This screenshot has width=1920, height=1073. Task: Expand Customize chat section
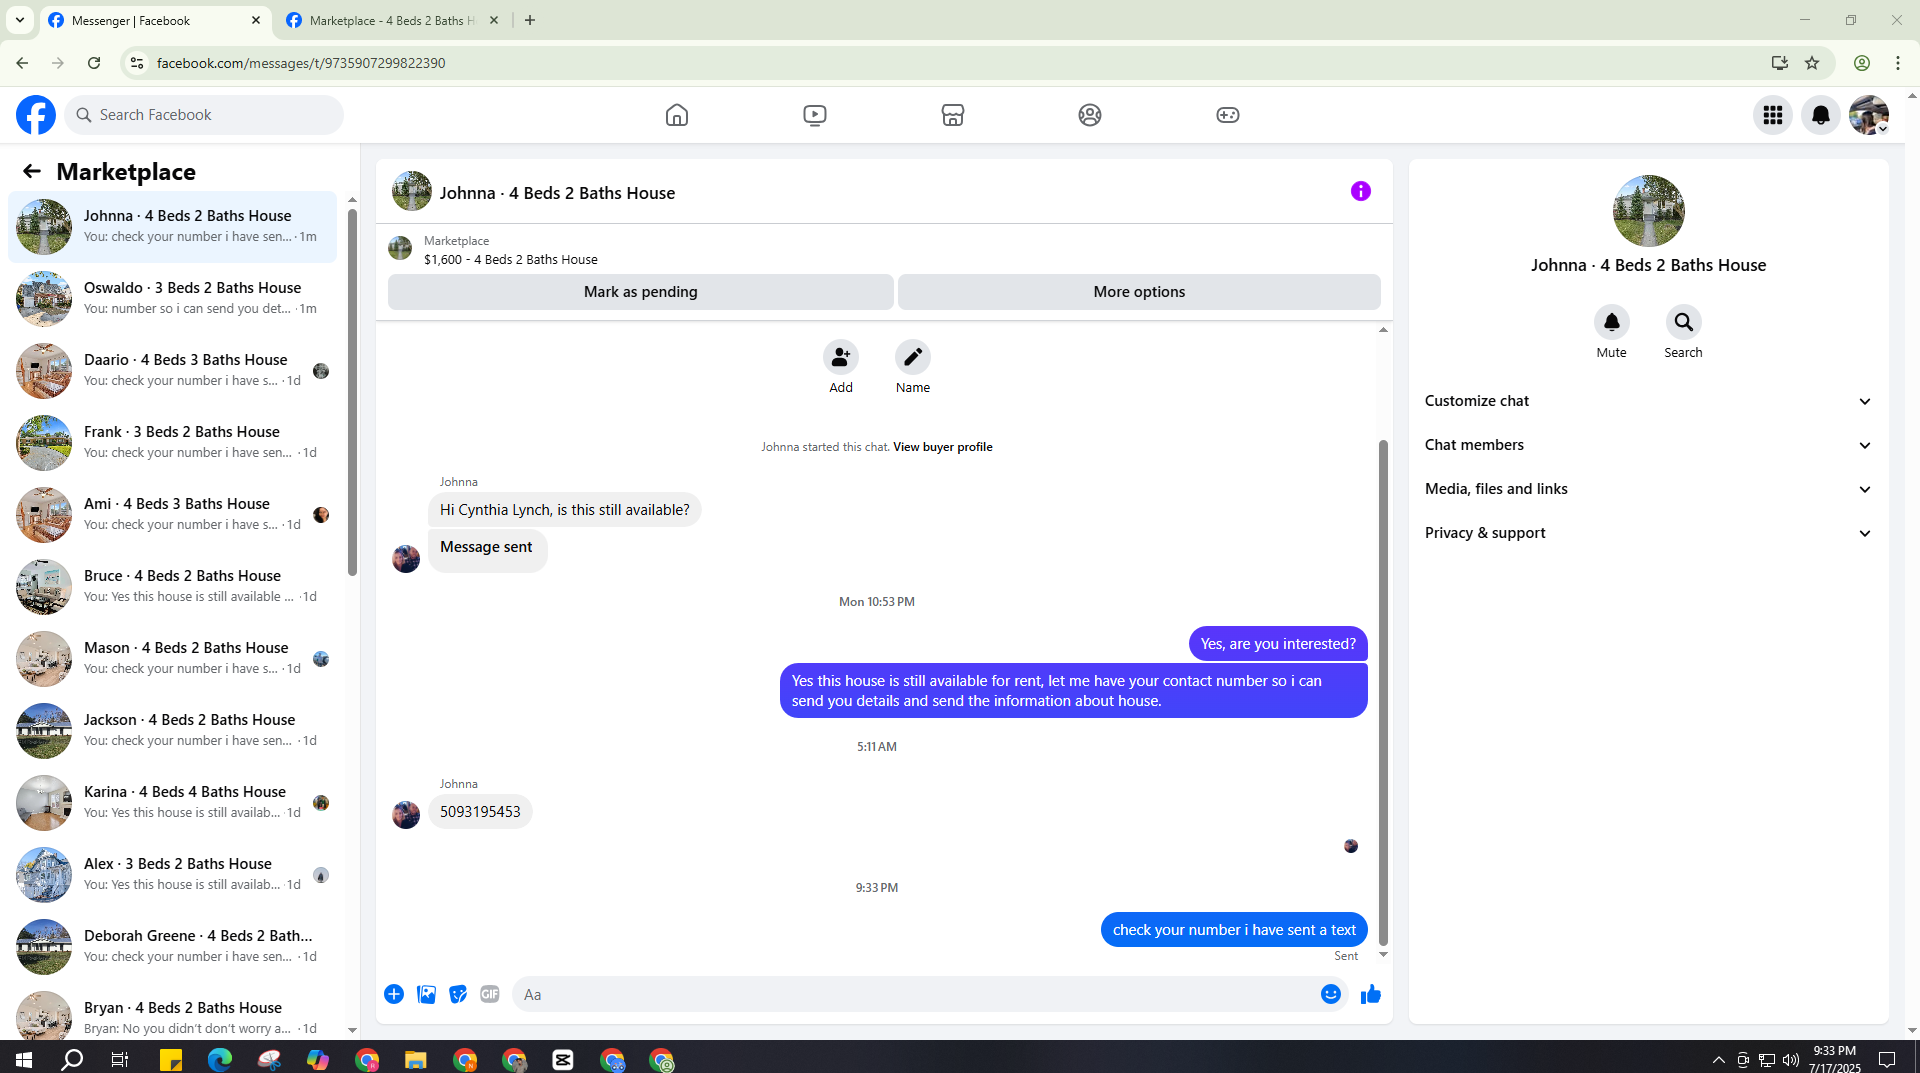(1648, 401)
